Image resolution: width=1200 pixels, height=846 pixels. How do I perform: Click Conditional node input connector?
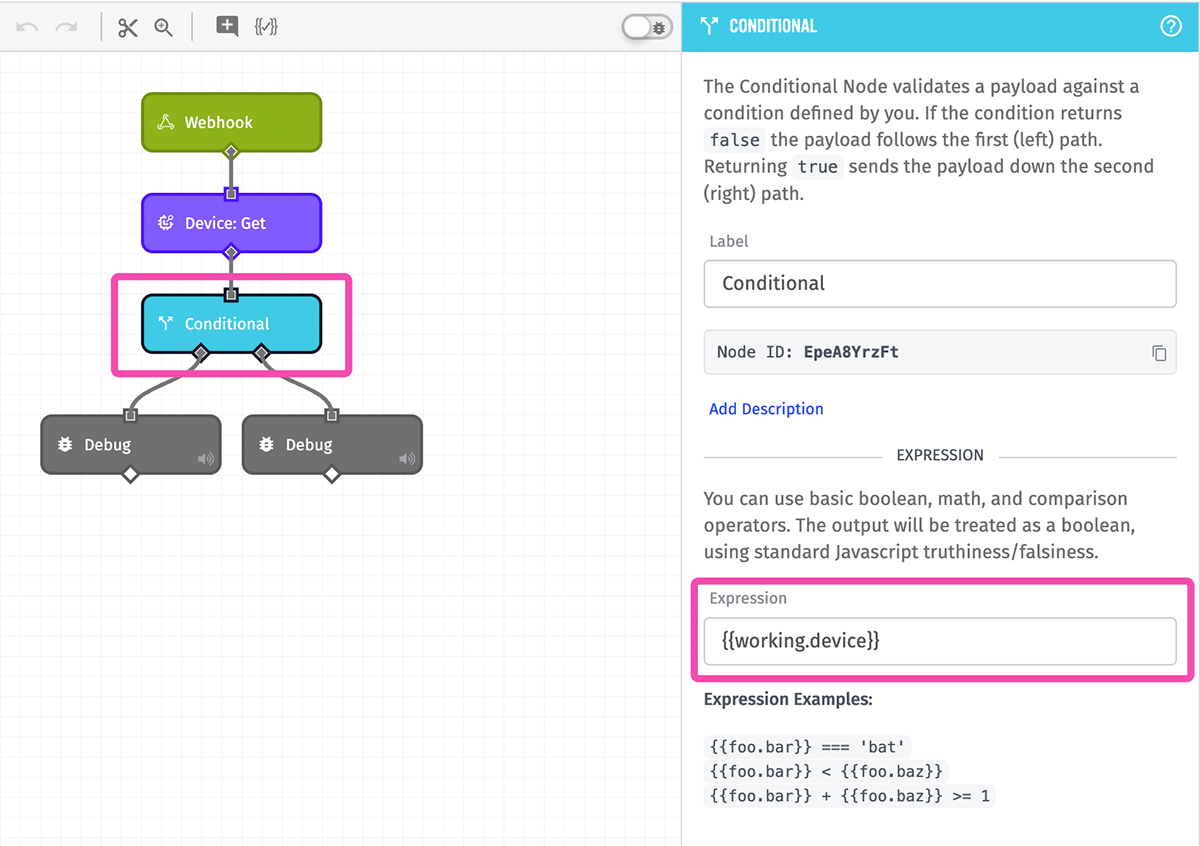(x=231, y=294)
